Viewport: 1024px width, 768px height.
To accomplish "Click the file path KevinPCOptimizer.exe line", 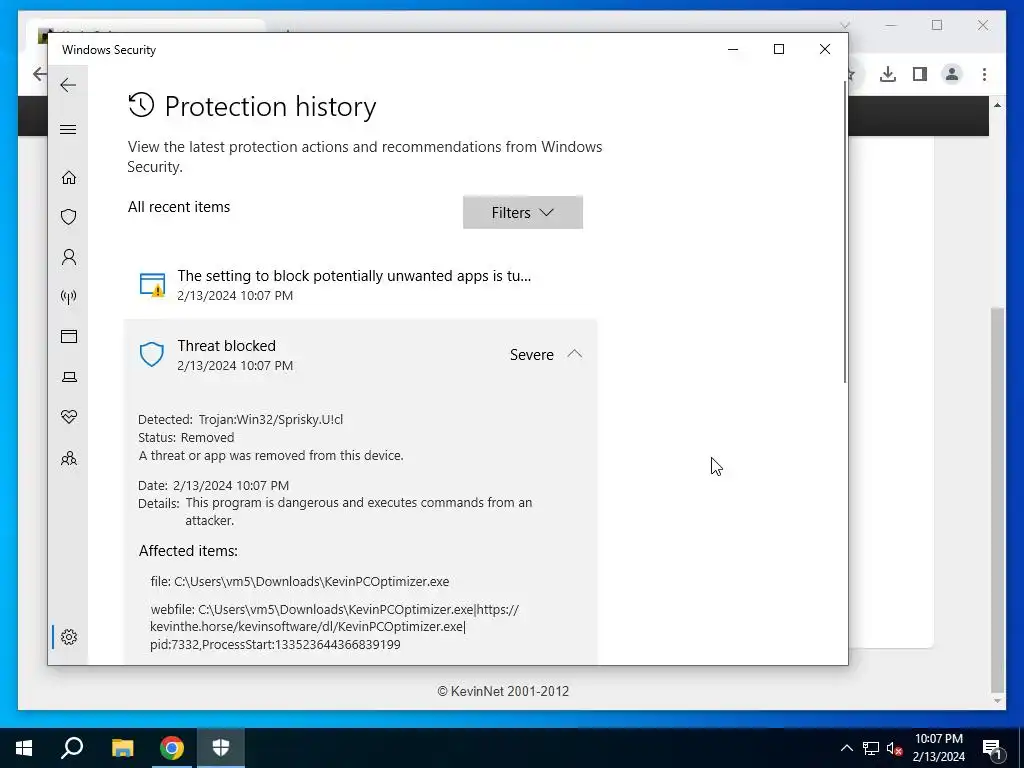I will [300, 581].
